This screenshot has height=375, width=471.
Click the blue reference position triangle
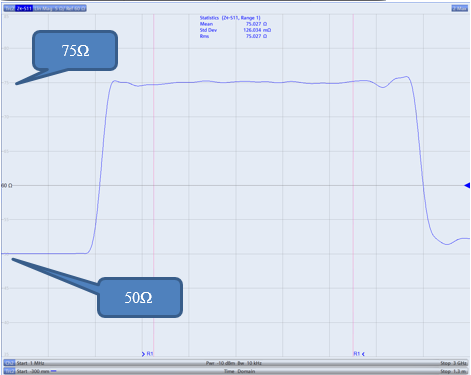click(467, 185)
